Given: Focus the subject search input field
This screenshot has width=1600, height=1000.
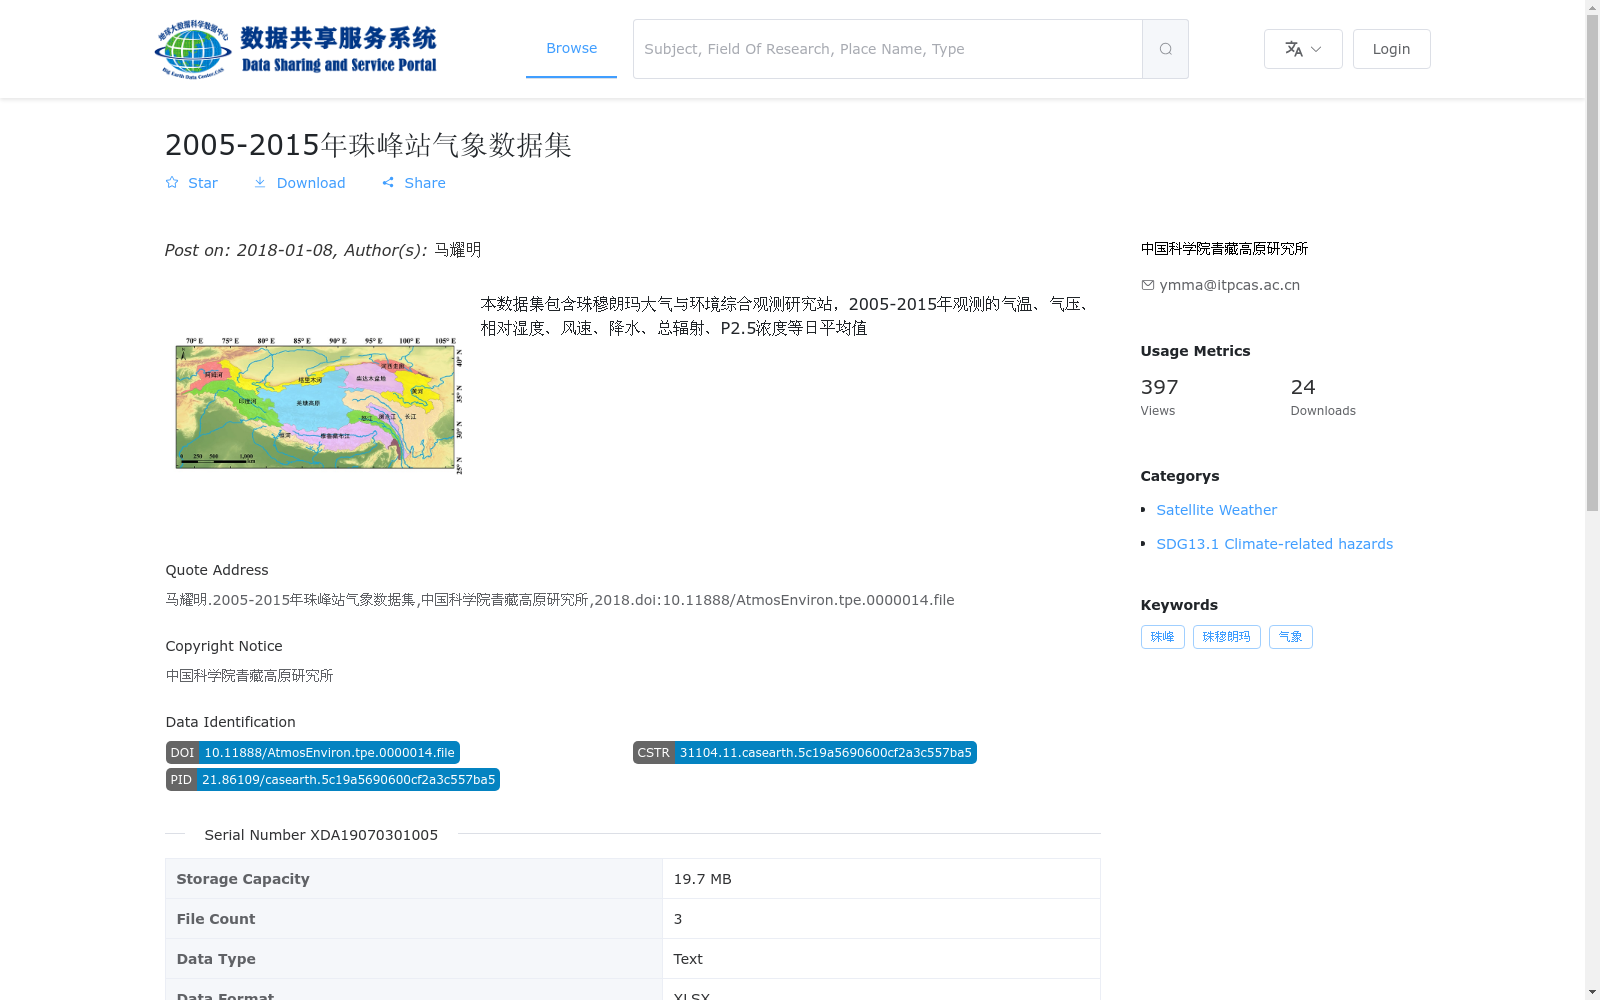Looking at the screenshot, I should click(x=888, y=49).
